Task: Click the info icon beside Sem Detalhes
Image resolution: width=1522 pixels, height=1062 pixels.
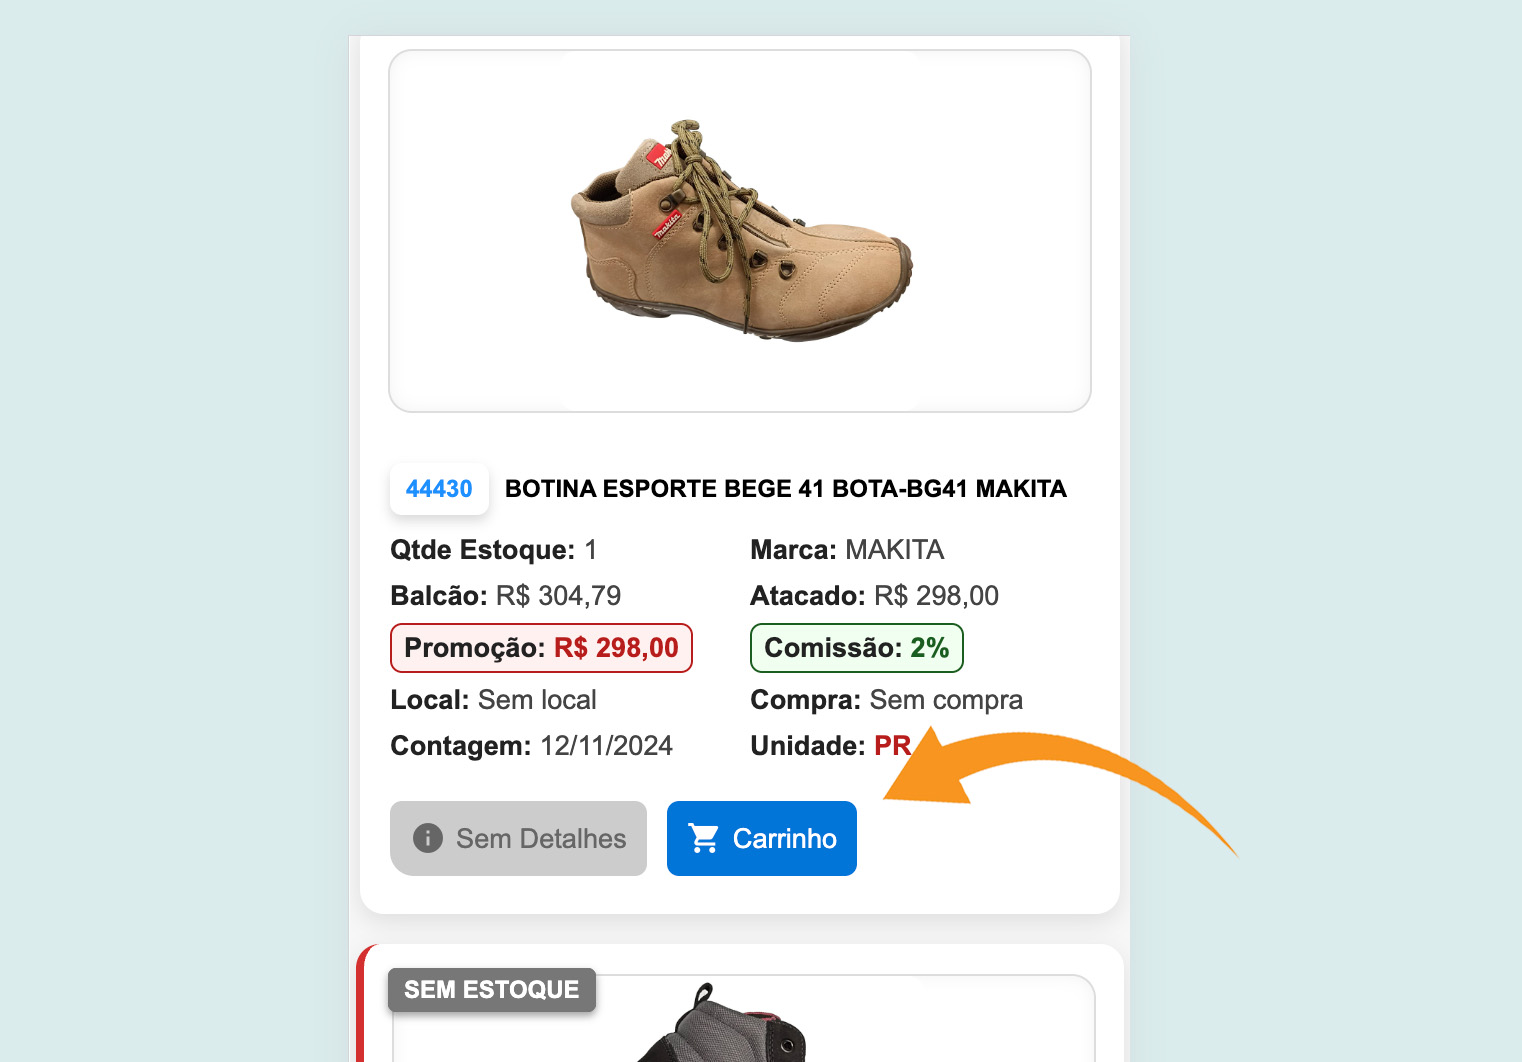Action: tap(428, 838)
